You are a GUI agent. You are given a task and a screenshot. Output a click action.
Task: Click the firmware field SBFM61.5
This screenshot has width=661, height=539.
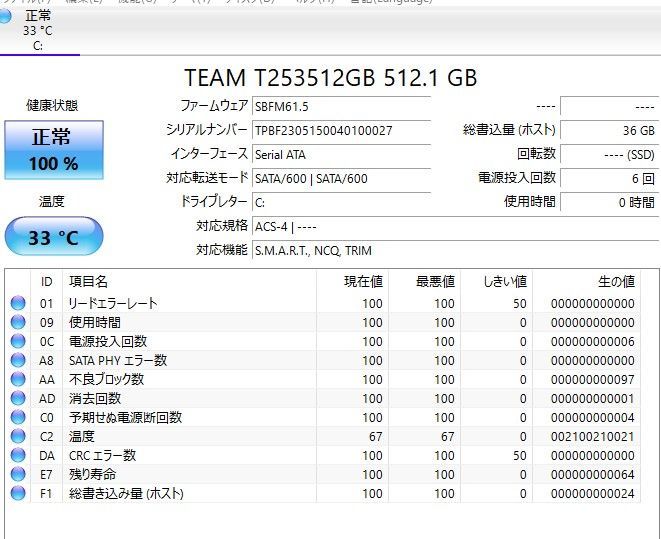click(x=341, y=106)
